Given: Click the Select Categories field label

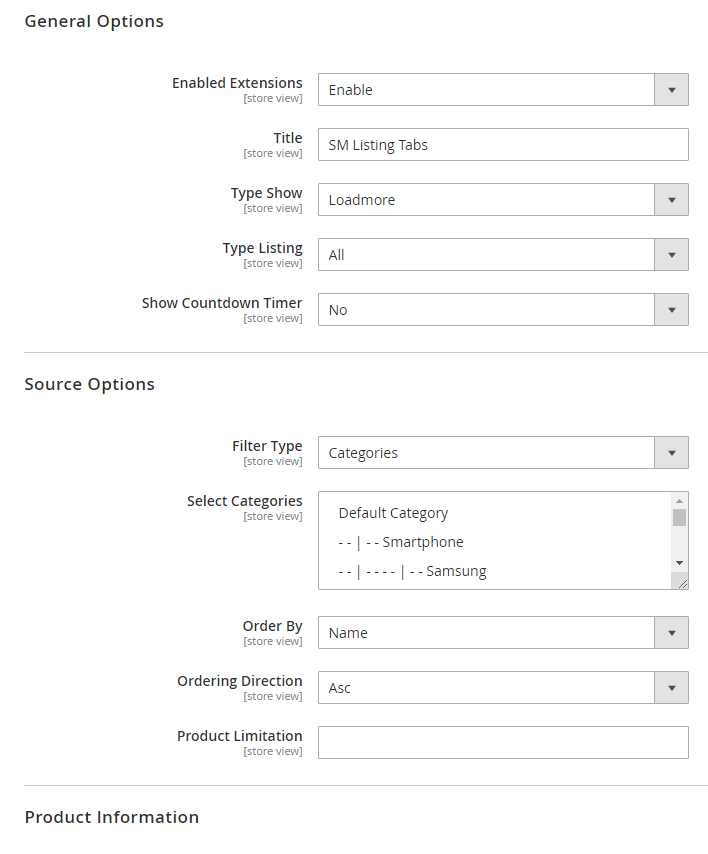Looking at the screenshot, I should (x=244, y=501).
